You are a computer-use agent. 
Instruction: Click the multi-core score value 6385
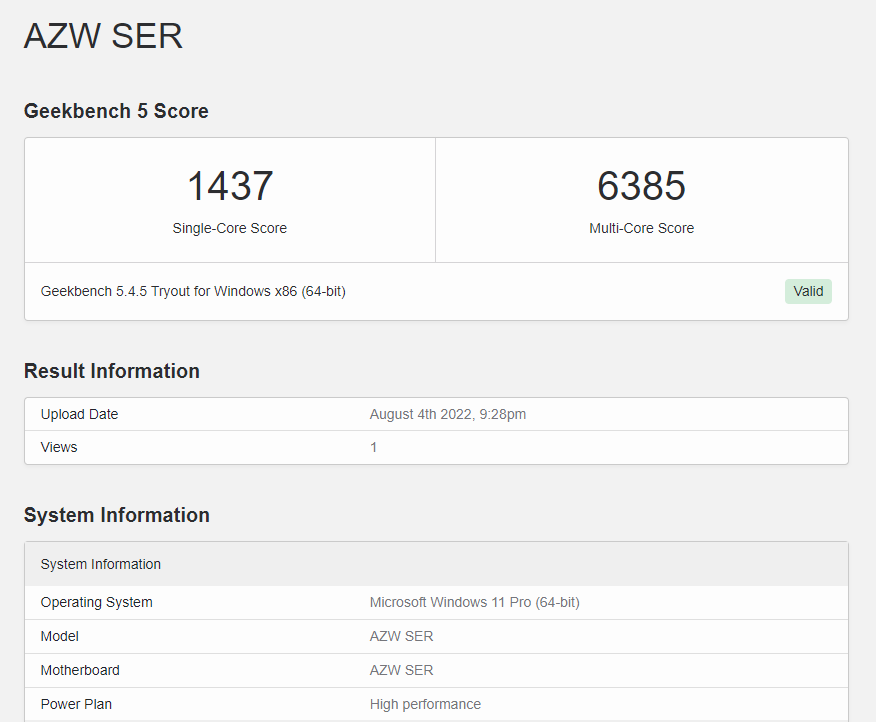point(641,186)
